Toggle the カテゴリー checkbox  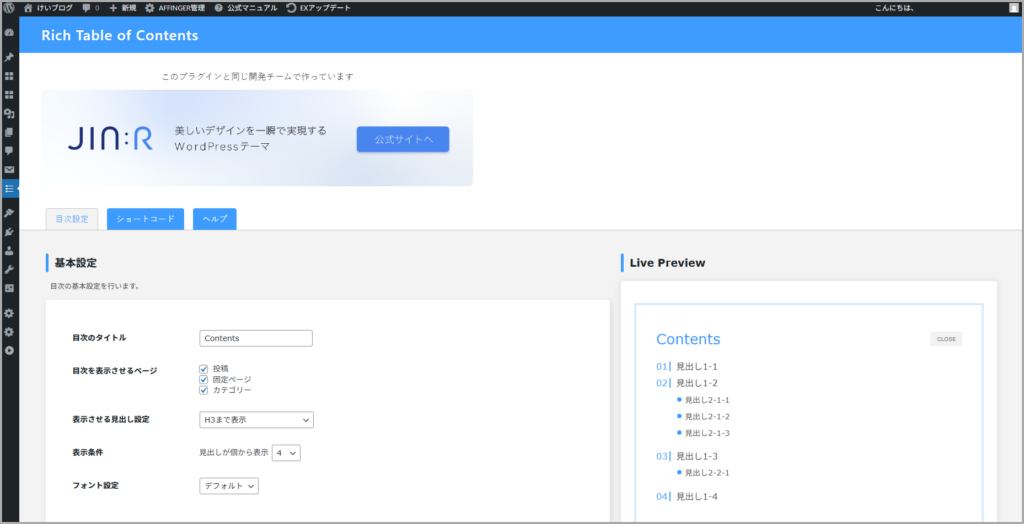(204, 390)
